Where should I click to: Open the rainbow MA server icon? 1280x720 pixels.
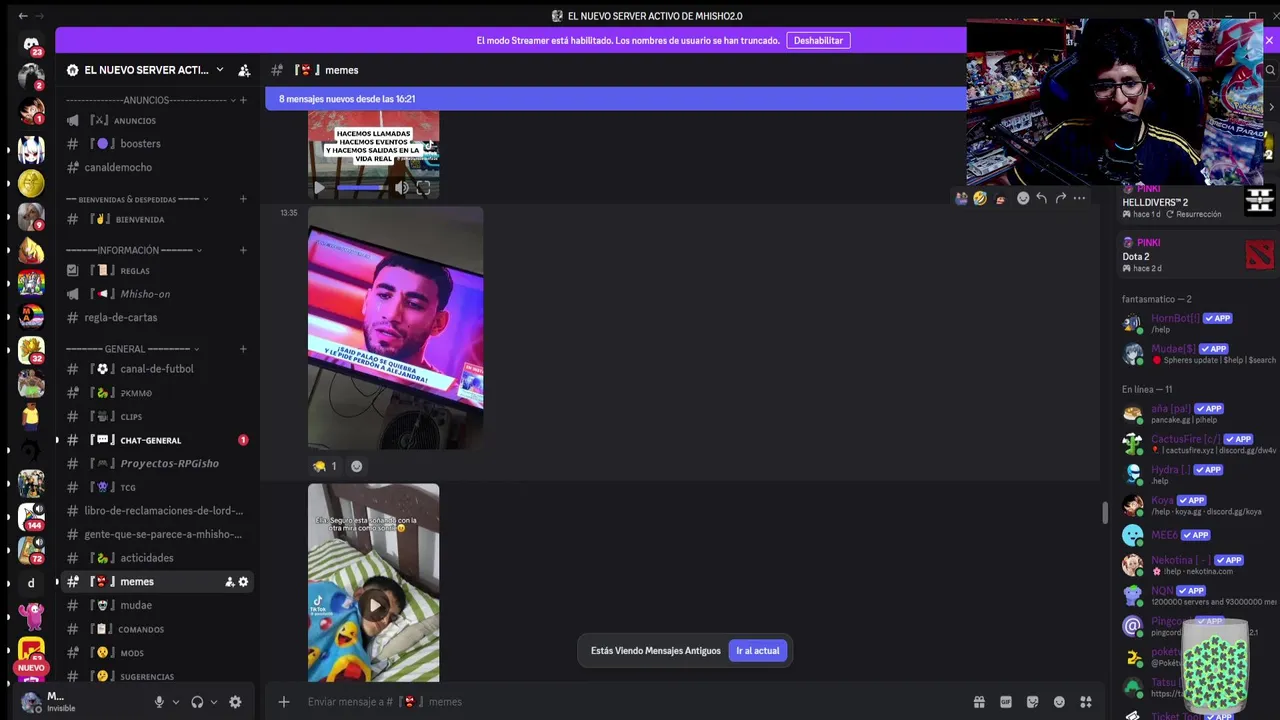[31, 316]
